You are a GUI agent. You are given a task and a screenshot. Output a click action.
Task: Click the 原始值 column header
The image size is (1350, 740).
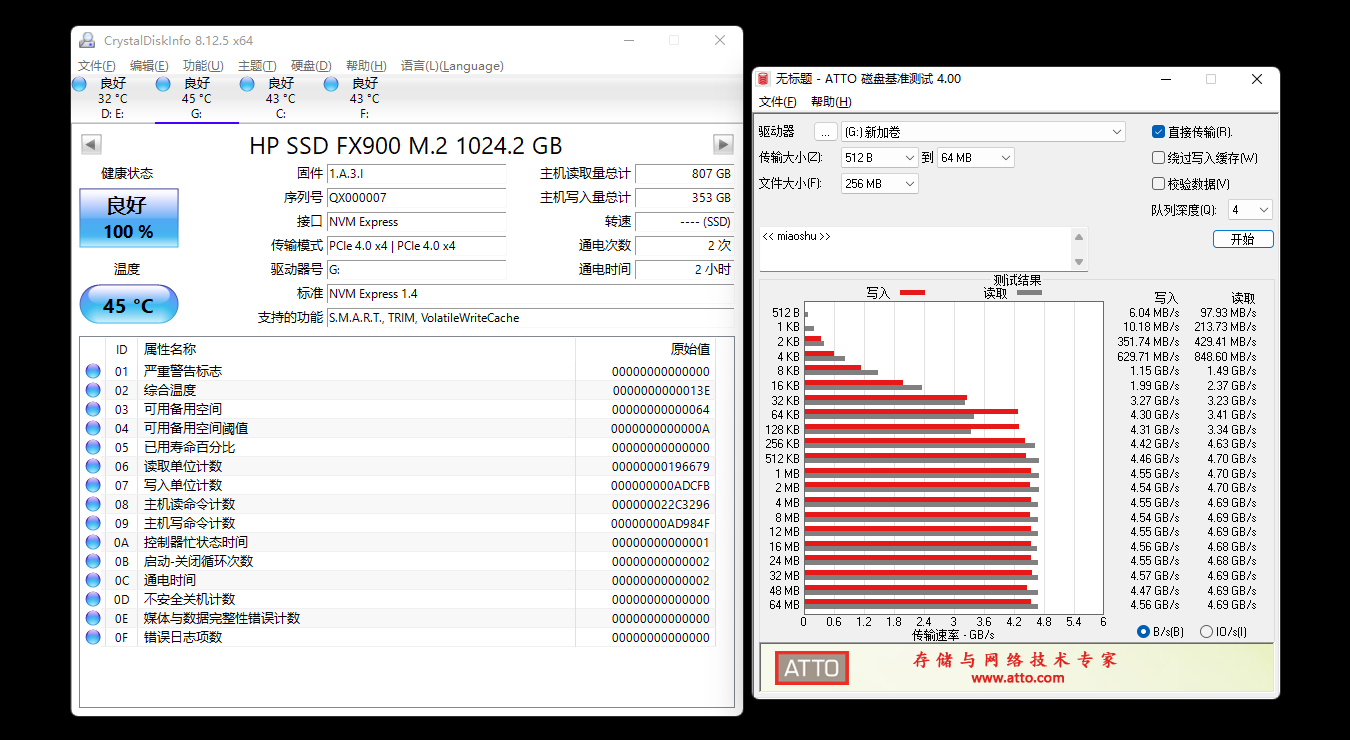click(645, 349)
